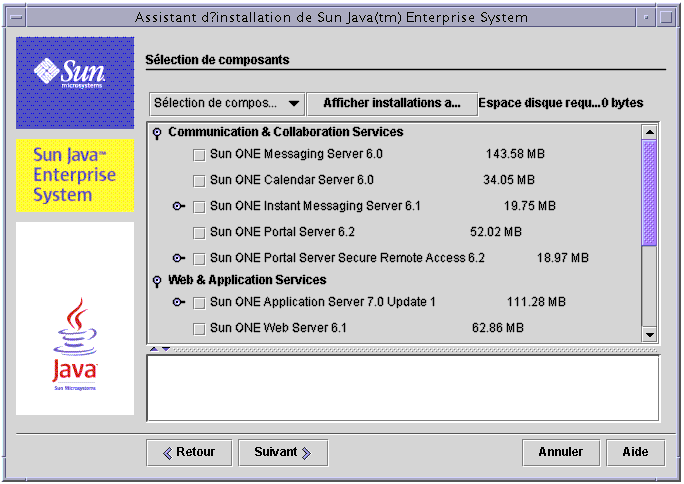Open the window menu button in title bar

click(x=17, y=17)
